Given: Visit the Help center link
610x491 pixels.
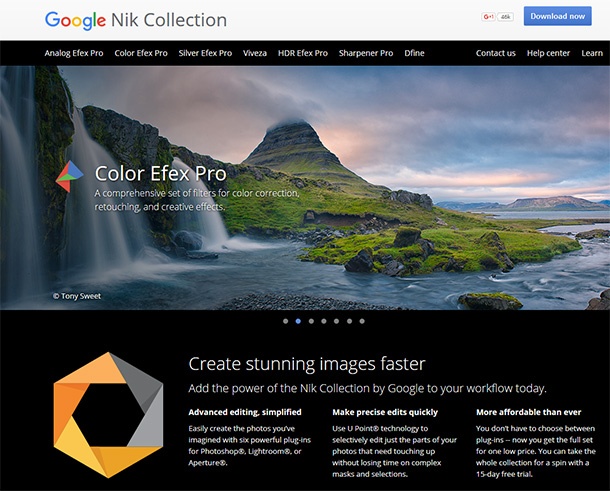Looking at the screenshot, I should point(548,53).
